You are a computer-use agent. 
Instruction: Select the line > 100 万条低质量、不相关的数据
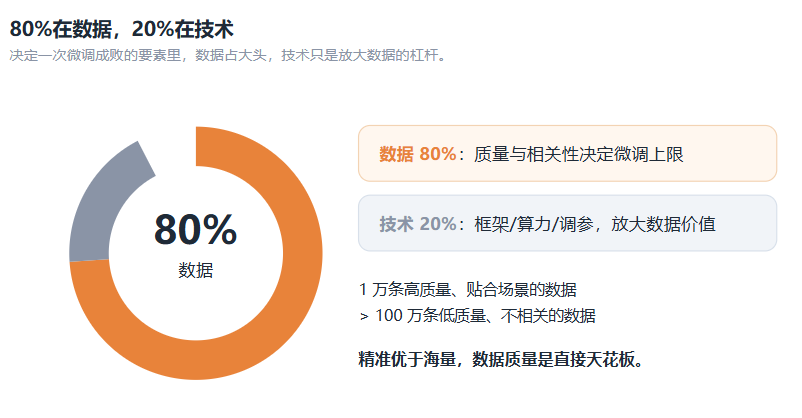[477, 316]
